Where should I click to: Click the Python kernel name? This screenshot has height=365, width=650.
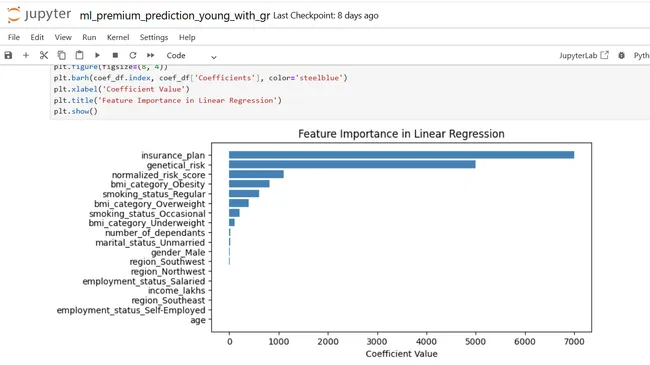[641, 56]
